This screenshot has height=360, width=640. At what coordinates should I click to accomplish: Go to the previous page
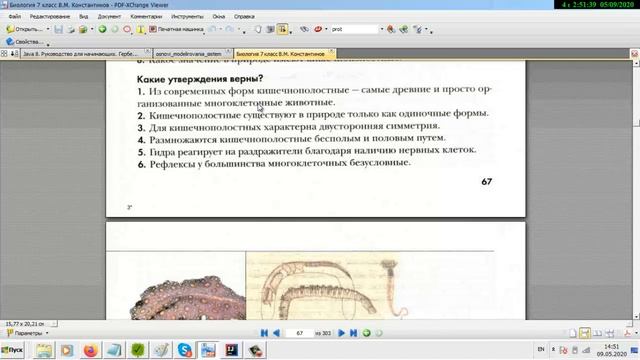(276, 333)
